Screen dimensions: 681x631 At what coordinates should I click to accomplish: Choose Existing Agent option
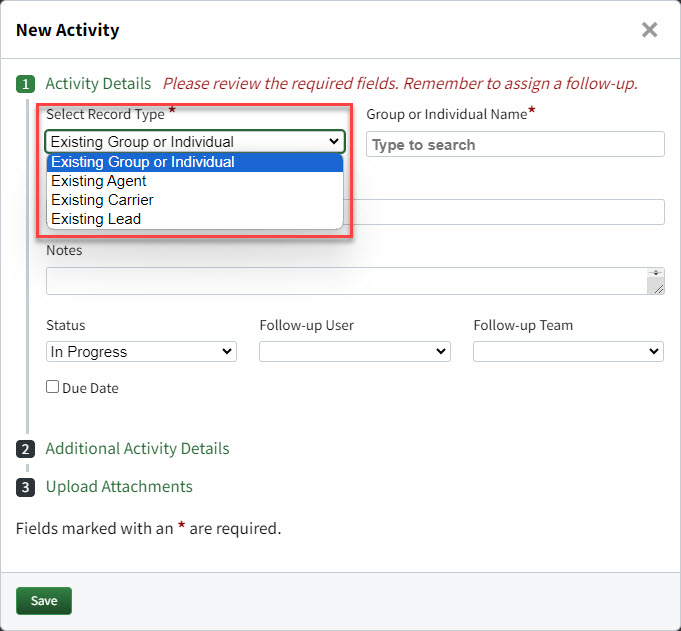(195, 181)
